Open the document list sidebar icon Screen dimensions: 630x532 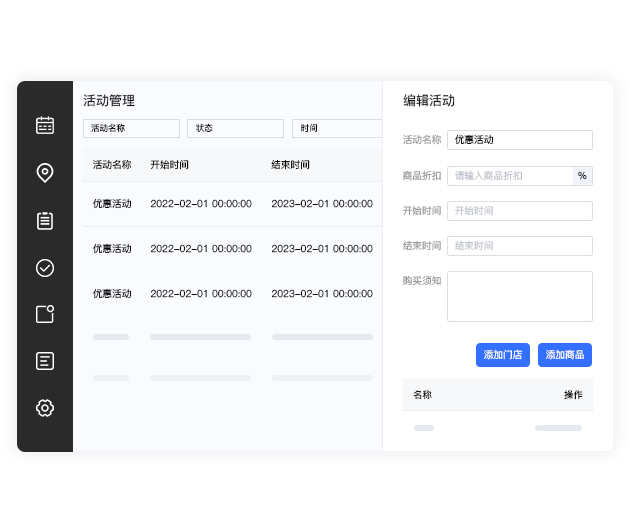click(x=45, y=361)
